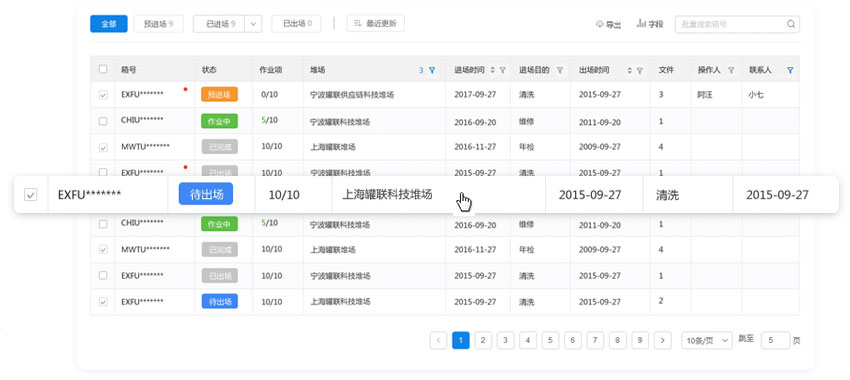Click the bar-chart fields icon
850x380 pixels.
641,24
